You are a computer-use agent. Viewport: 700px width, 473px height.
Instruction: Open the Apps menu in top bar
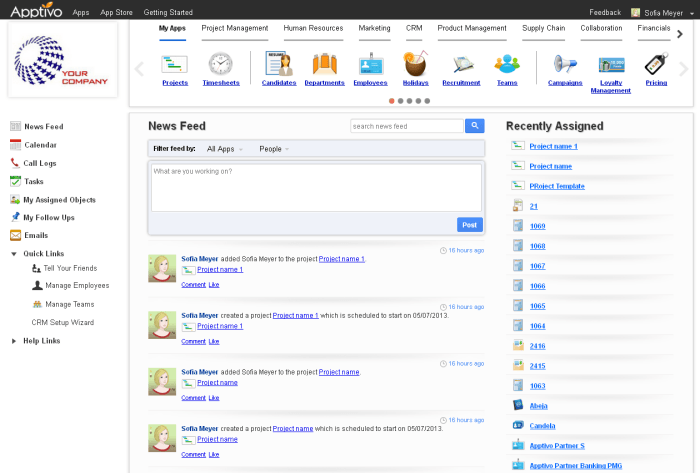[x=81, y=12]
